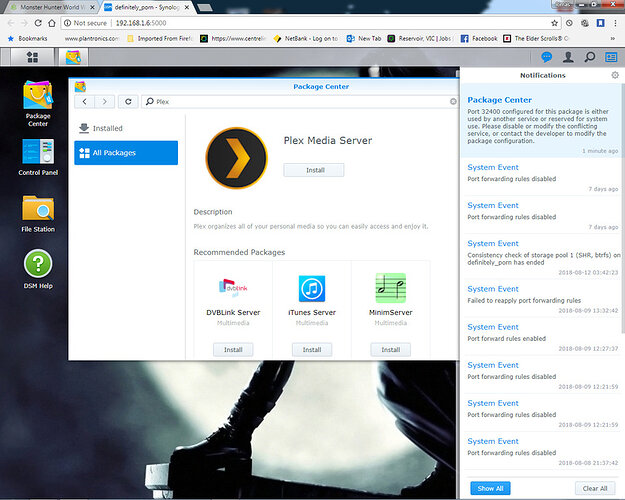The height and width of the screenshot is (500, 625).
Task: Open the Elder Scrolls bookmark
Action: click(x=536, y=39)
